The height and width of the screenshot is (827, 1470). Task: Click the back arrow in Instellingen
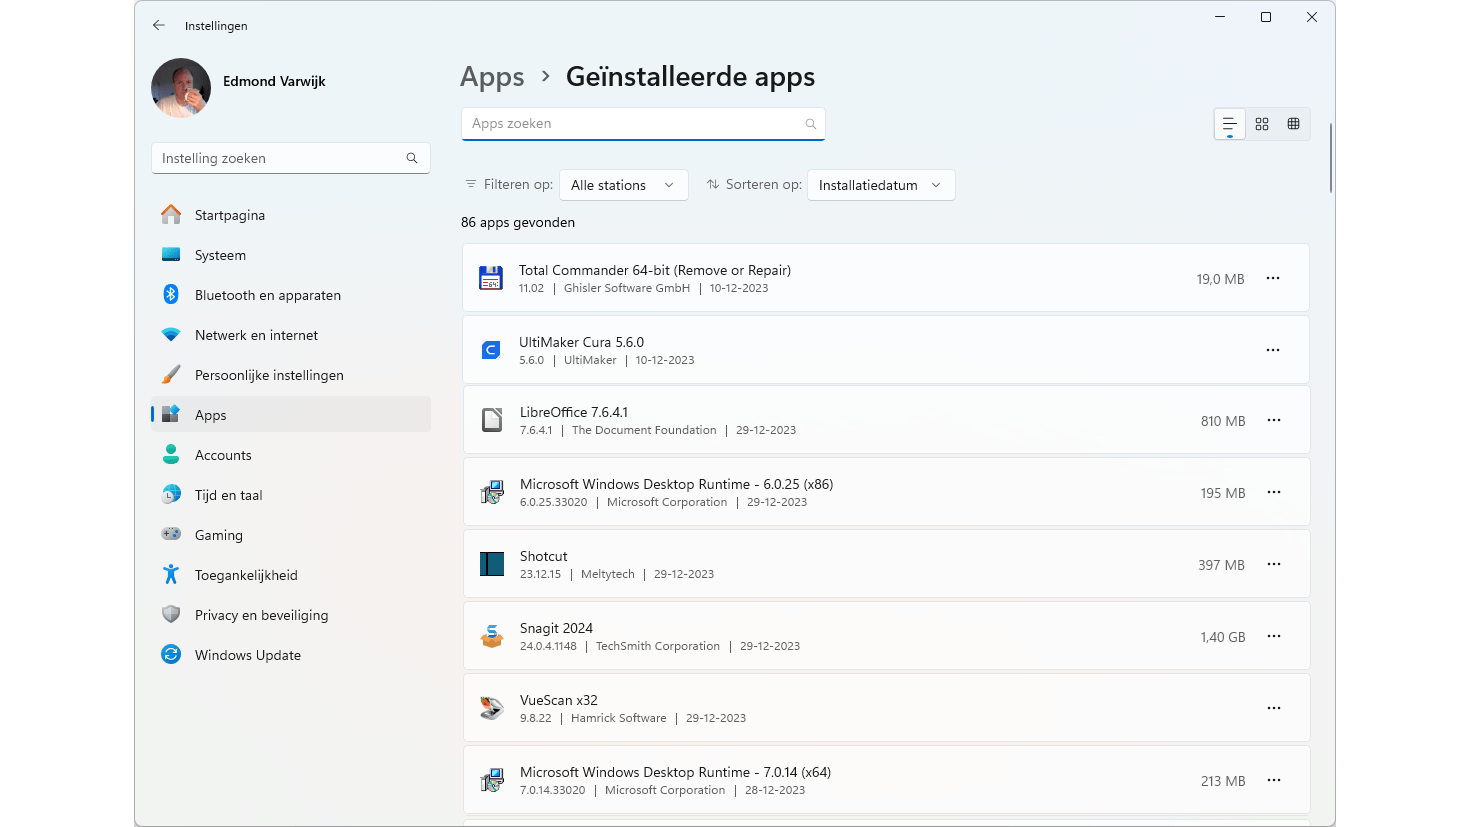pyautogui.click(x=159, y=26)
